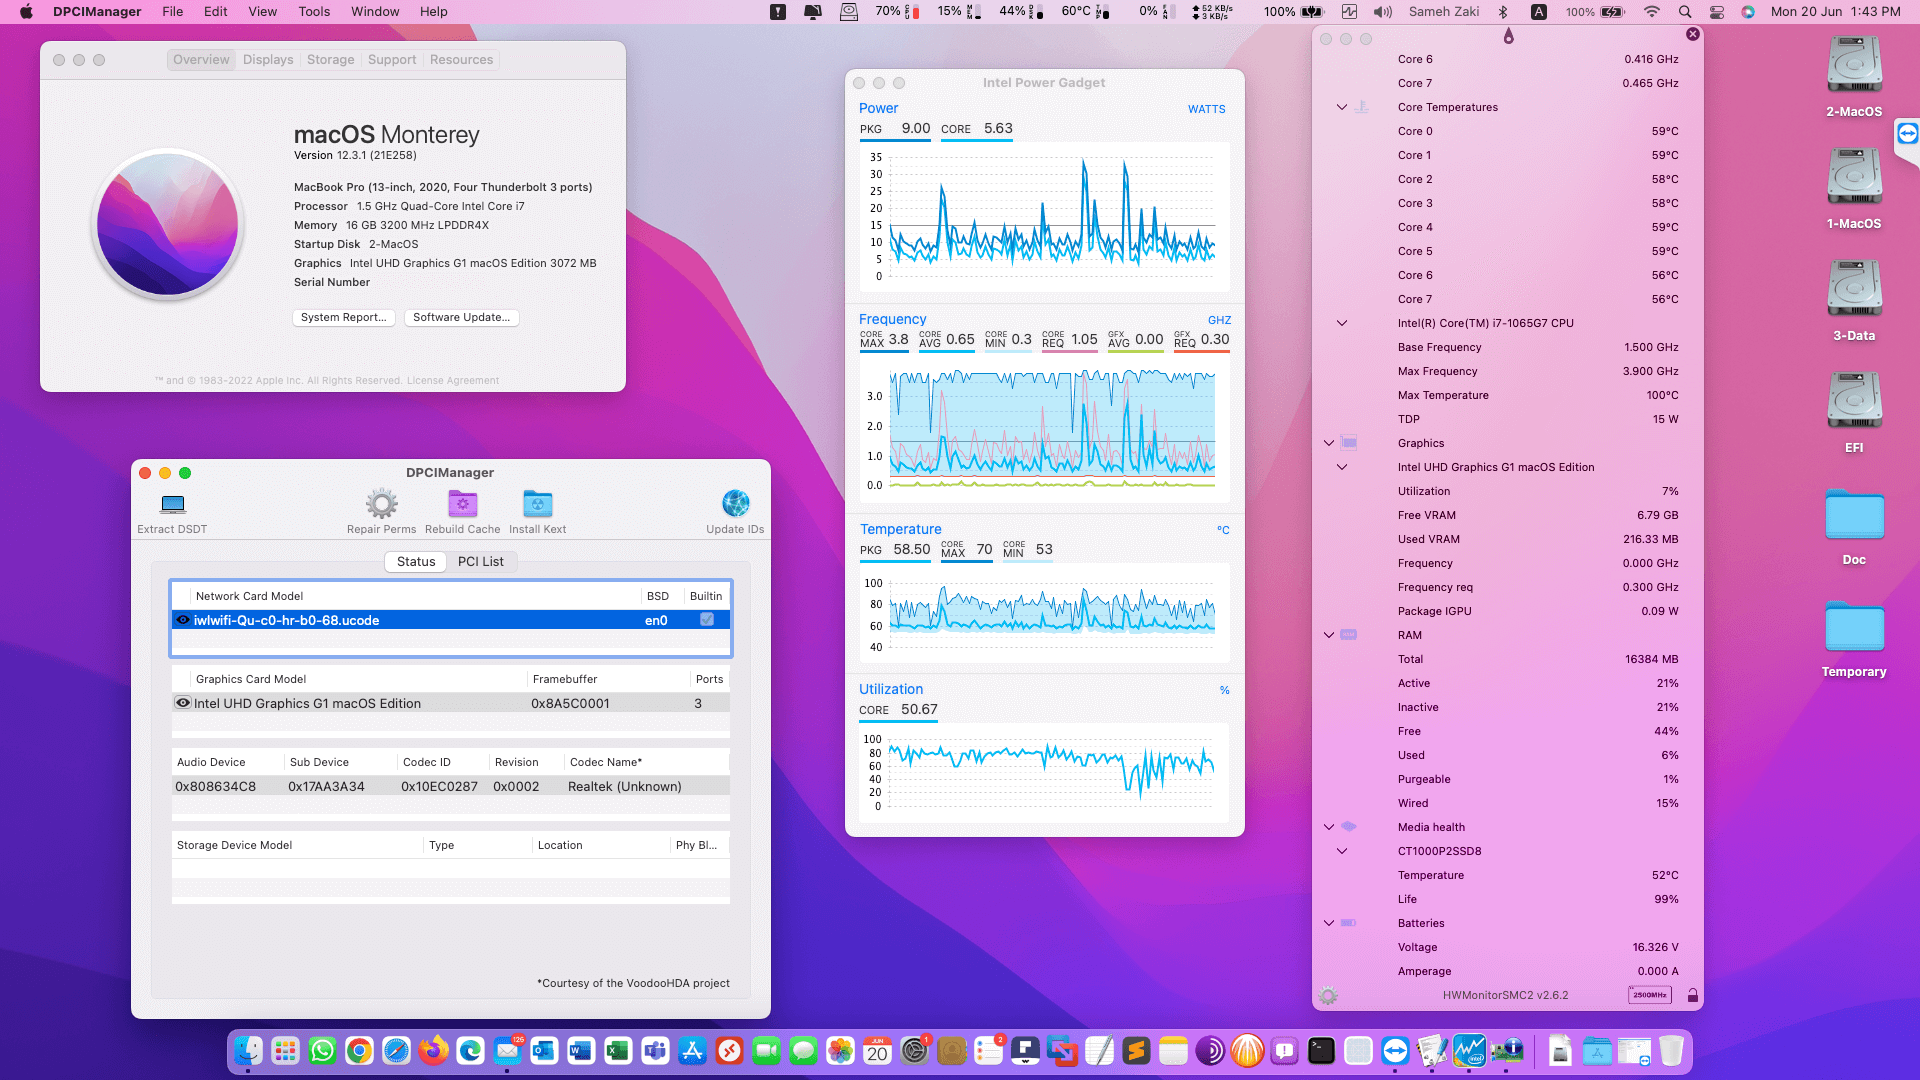Click Extract DSDT icon in DPCIManager
The width and height of the screenshot is (1920, 1080).
click(x=173, y=504)
